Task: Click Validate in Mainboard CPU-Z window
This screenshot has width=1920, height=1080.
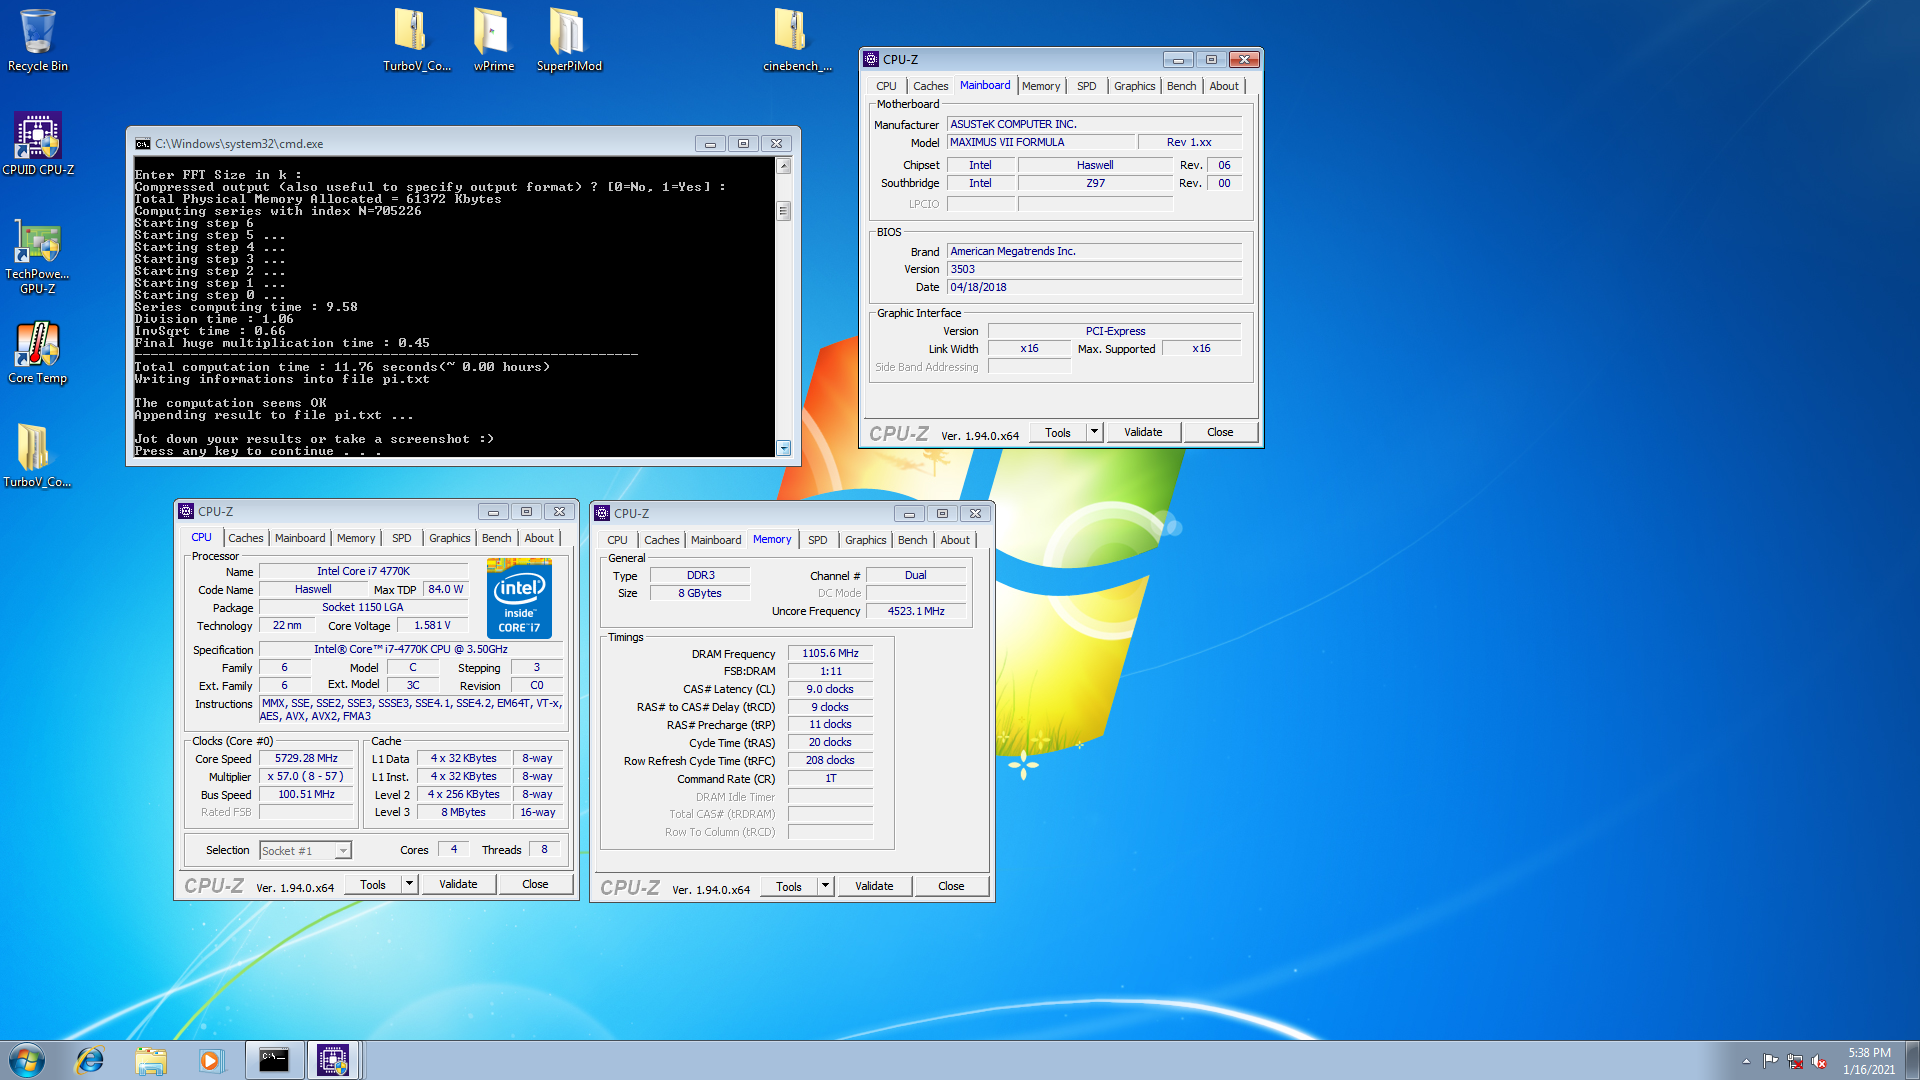Action: click(x=1143, y=432)
